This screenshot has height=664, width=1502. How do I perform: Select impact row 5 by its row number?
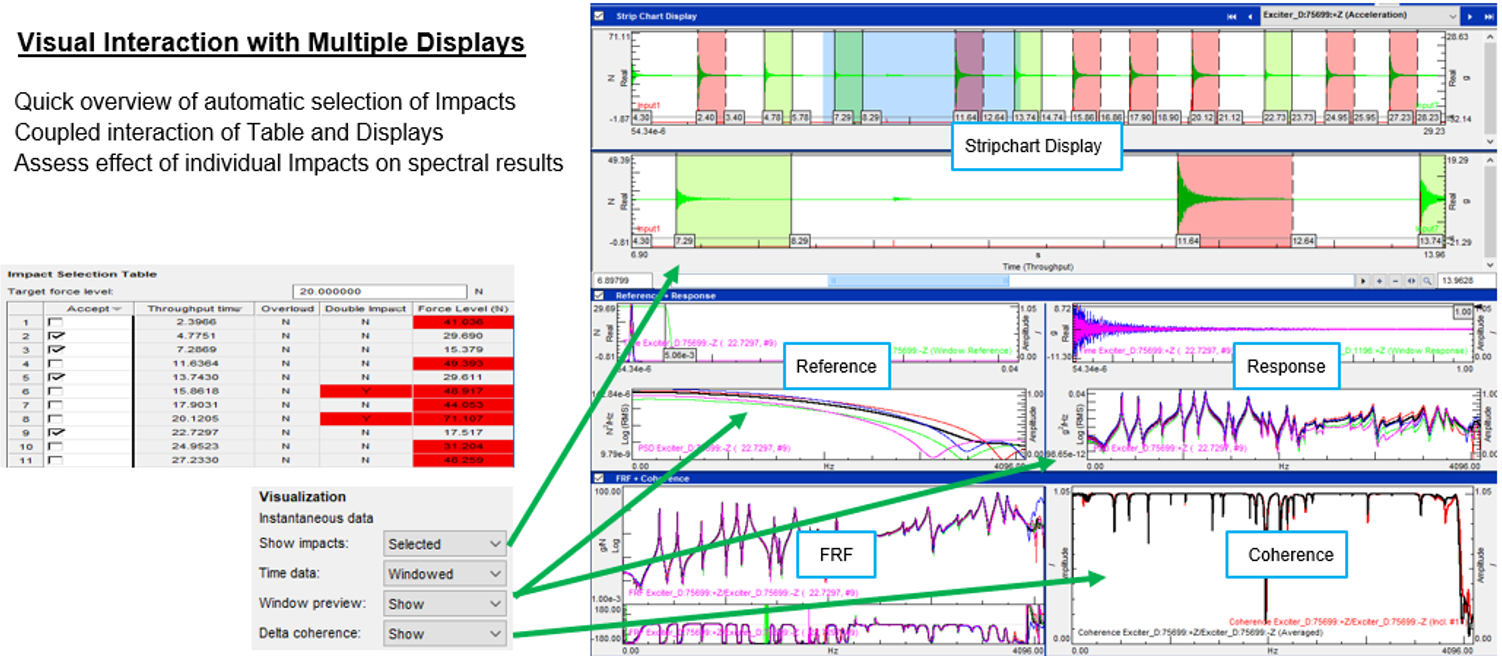[23, 378]
